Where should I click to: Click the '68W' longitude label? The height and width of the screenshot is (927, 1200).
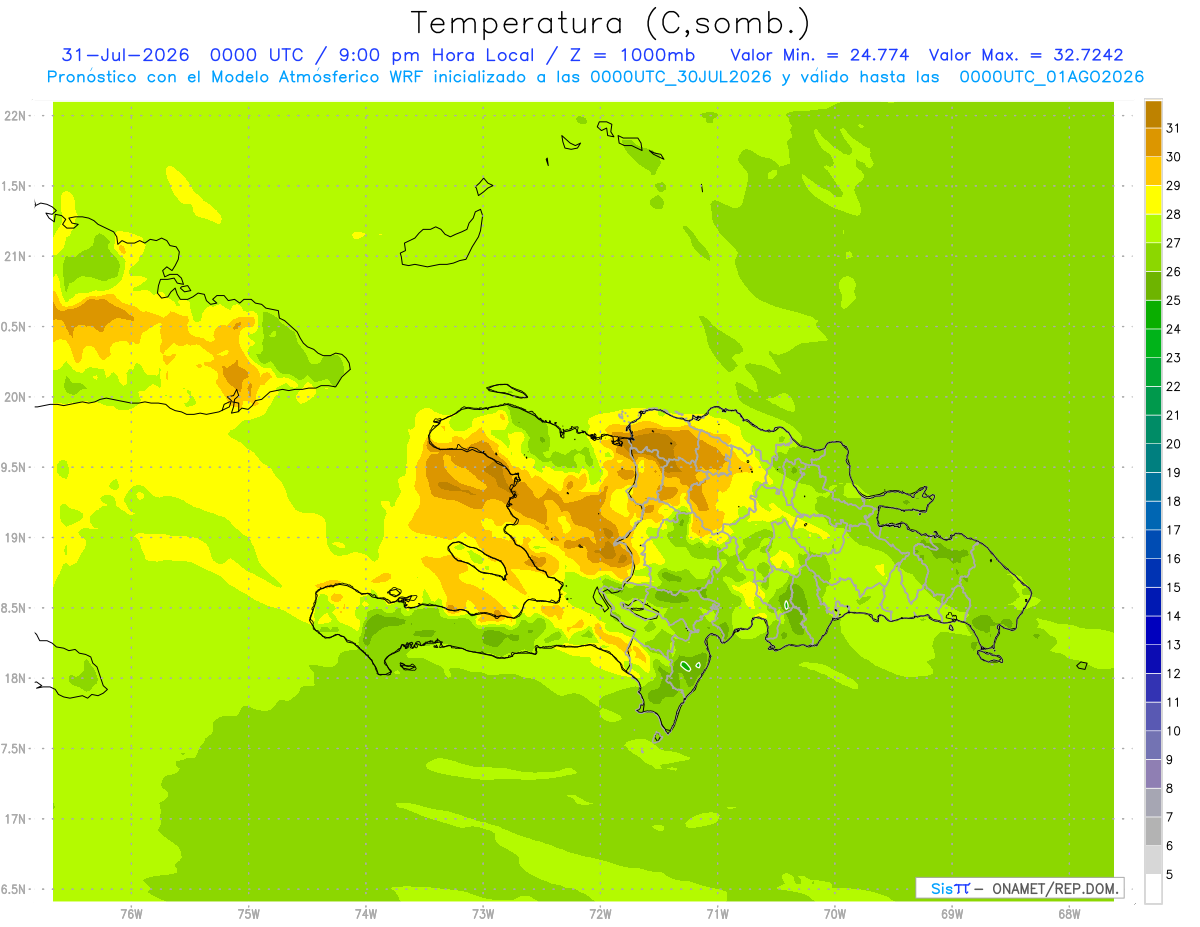pyautogui.click(x=1069, y=913)
